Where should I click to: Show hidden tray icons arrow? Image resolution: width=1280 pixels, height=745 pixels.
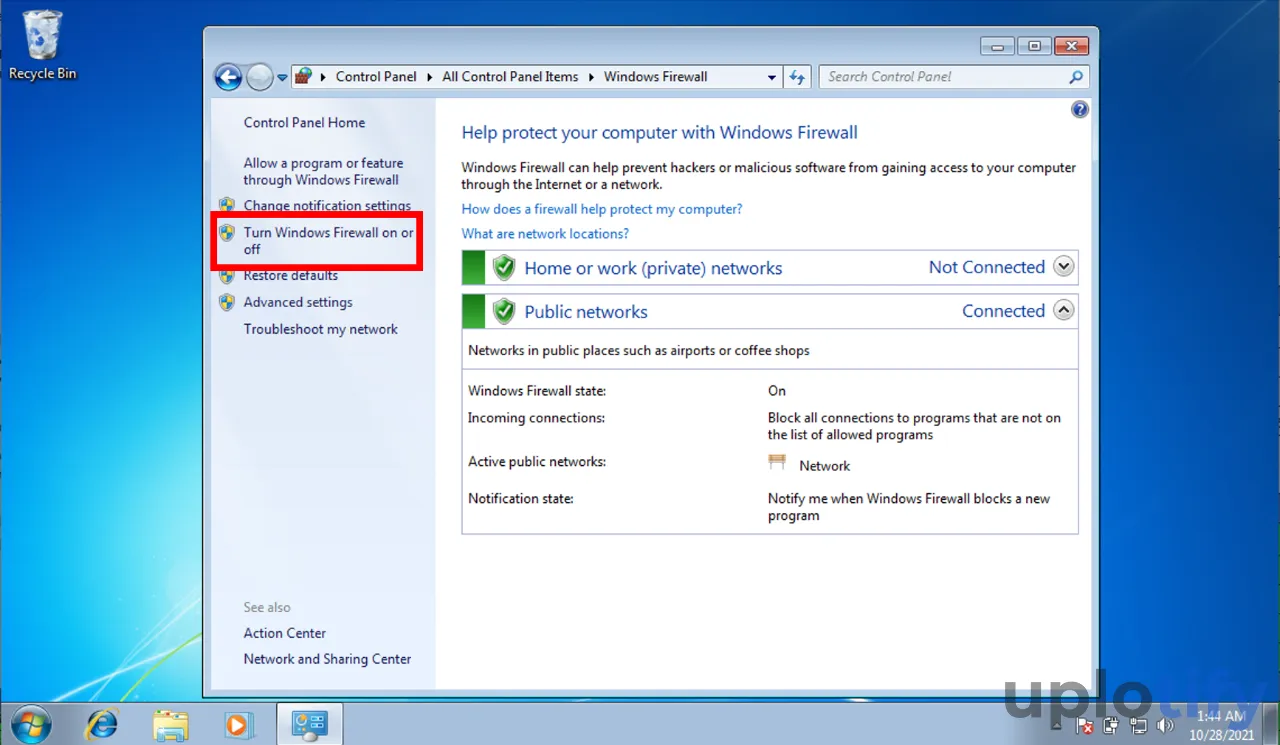click(x=1058, y=726)
